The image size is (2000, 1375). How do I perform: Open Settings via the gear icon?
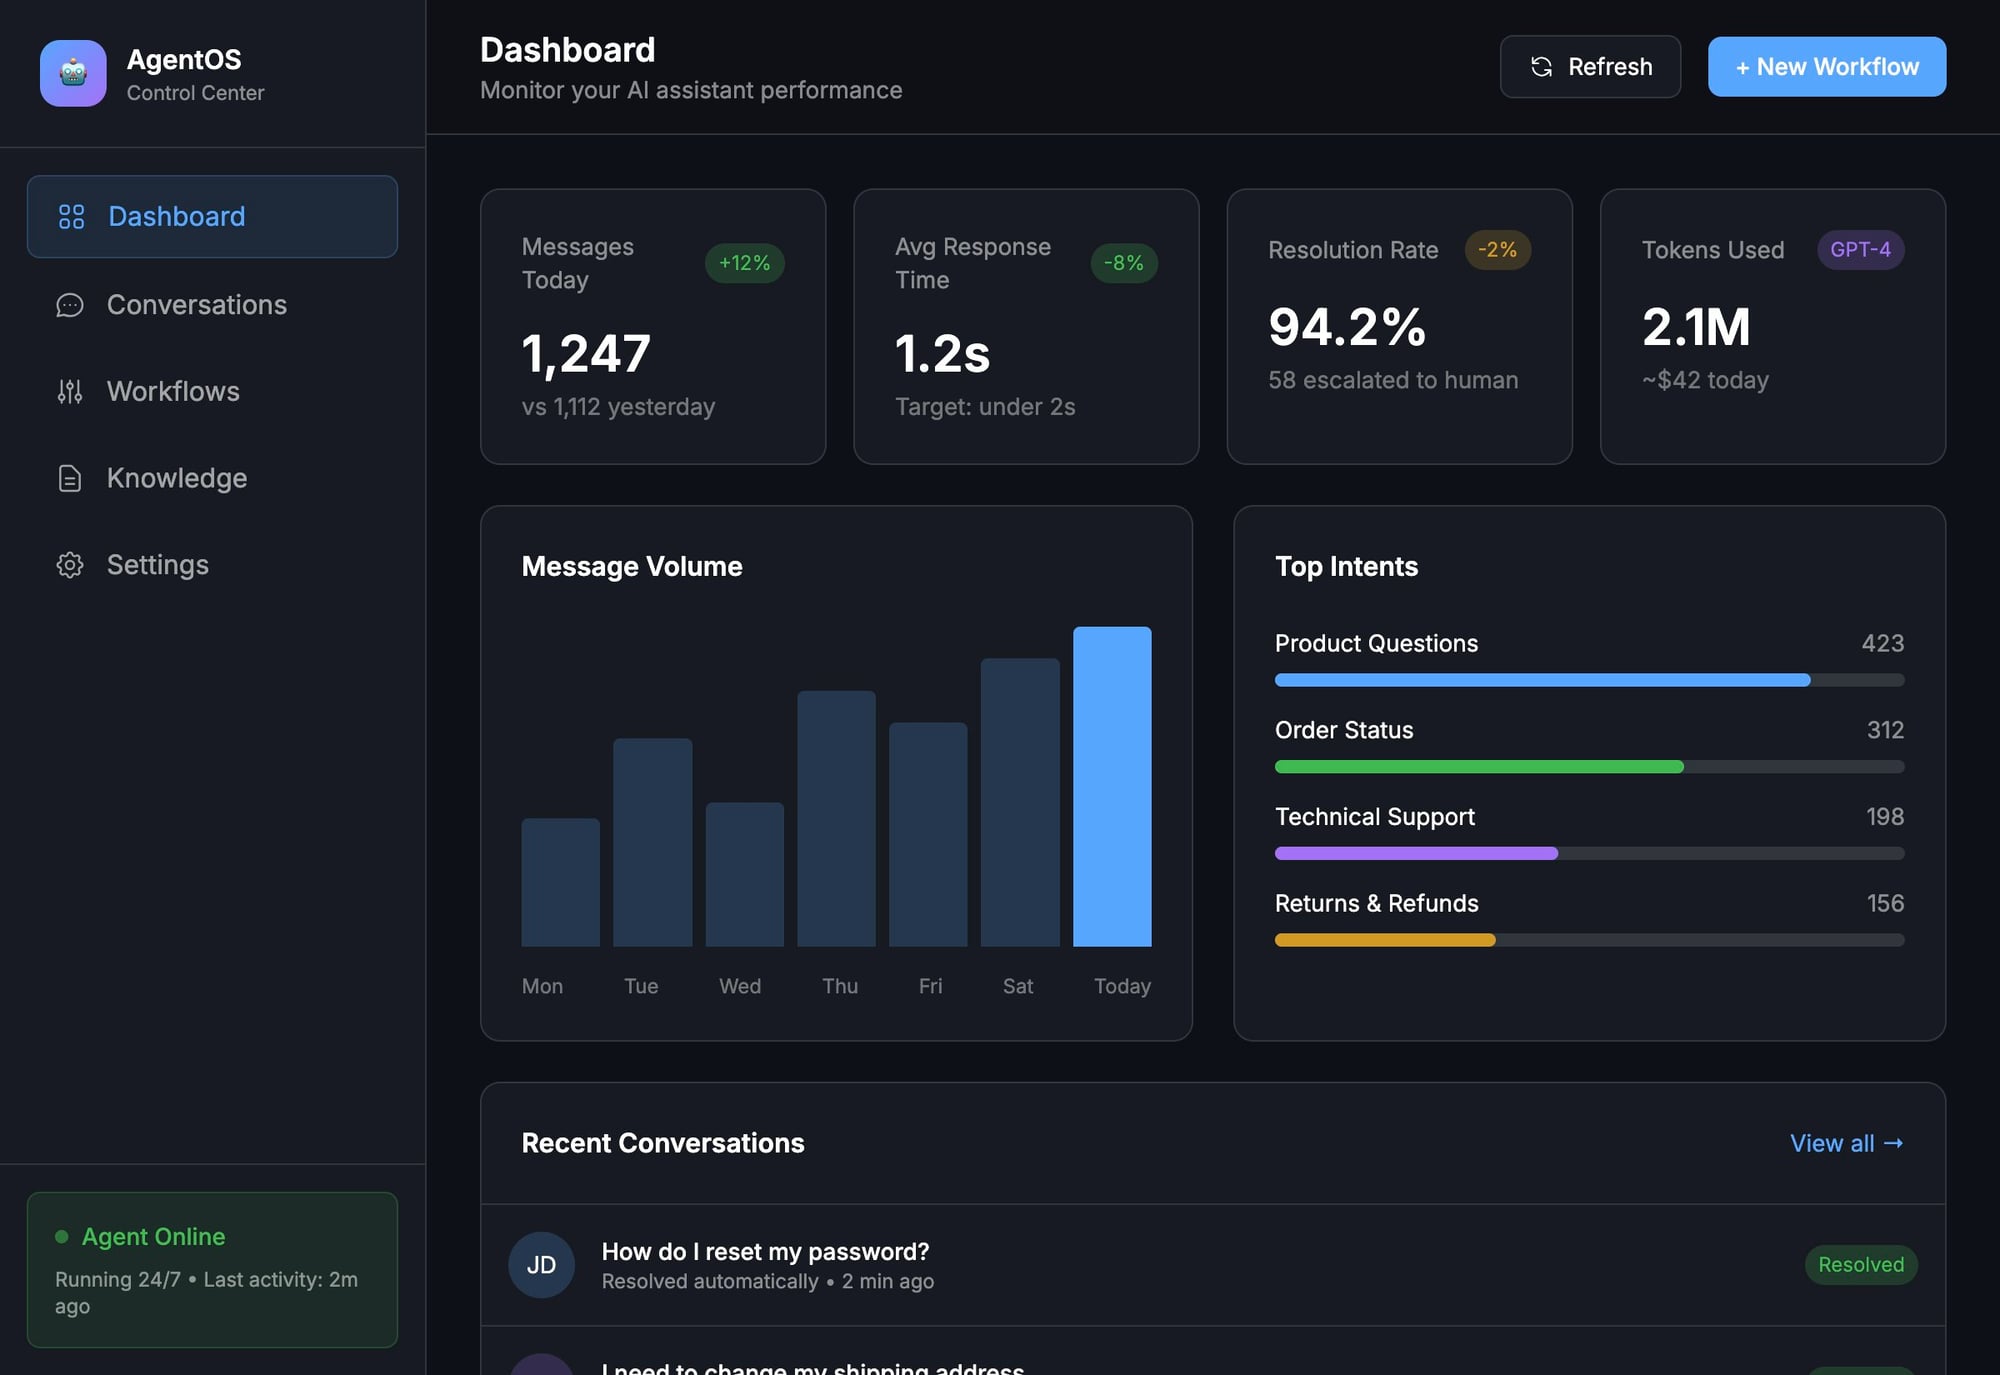pyautogui.click(x=69, y=565)
